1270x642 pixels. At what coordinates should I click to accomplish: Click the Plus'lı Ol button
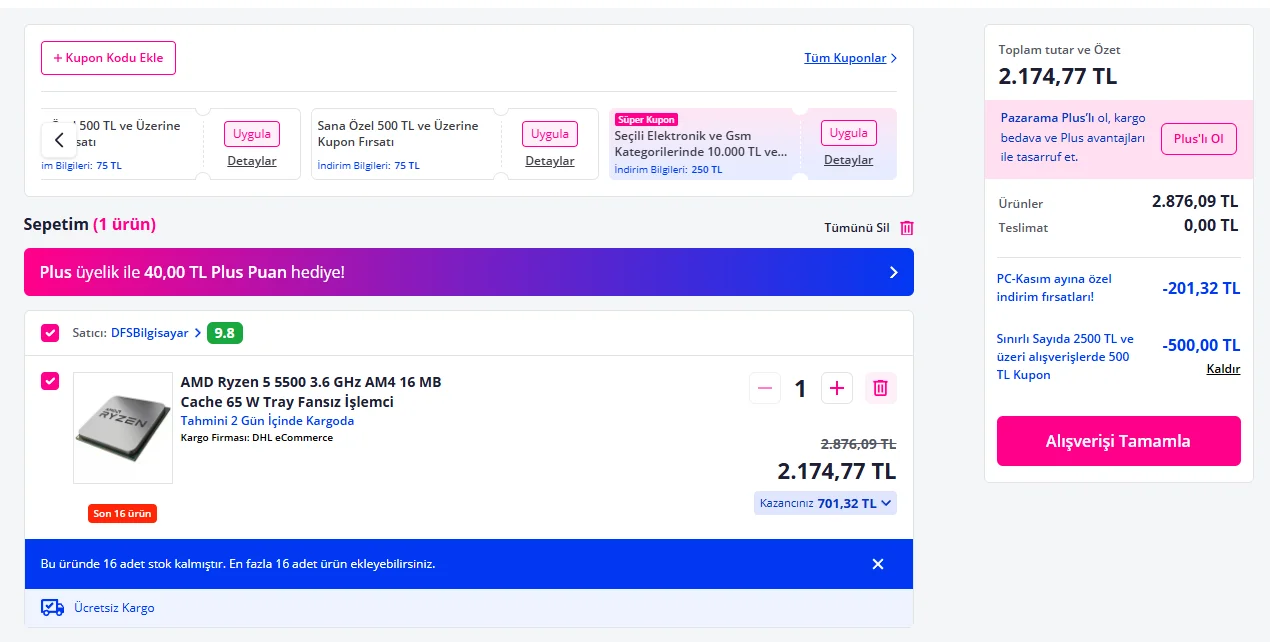[1198, 139]
